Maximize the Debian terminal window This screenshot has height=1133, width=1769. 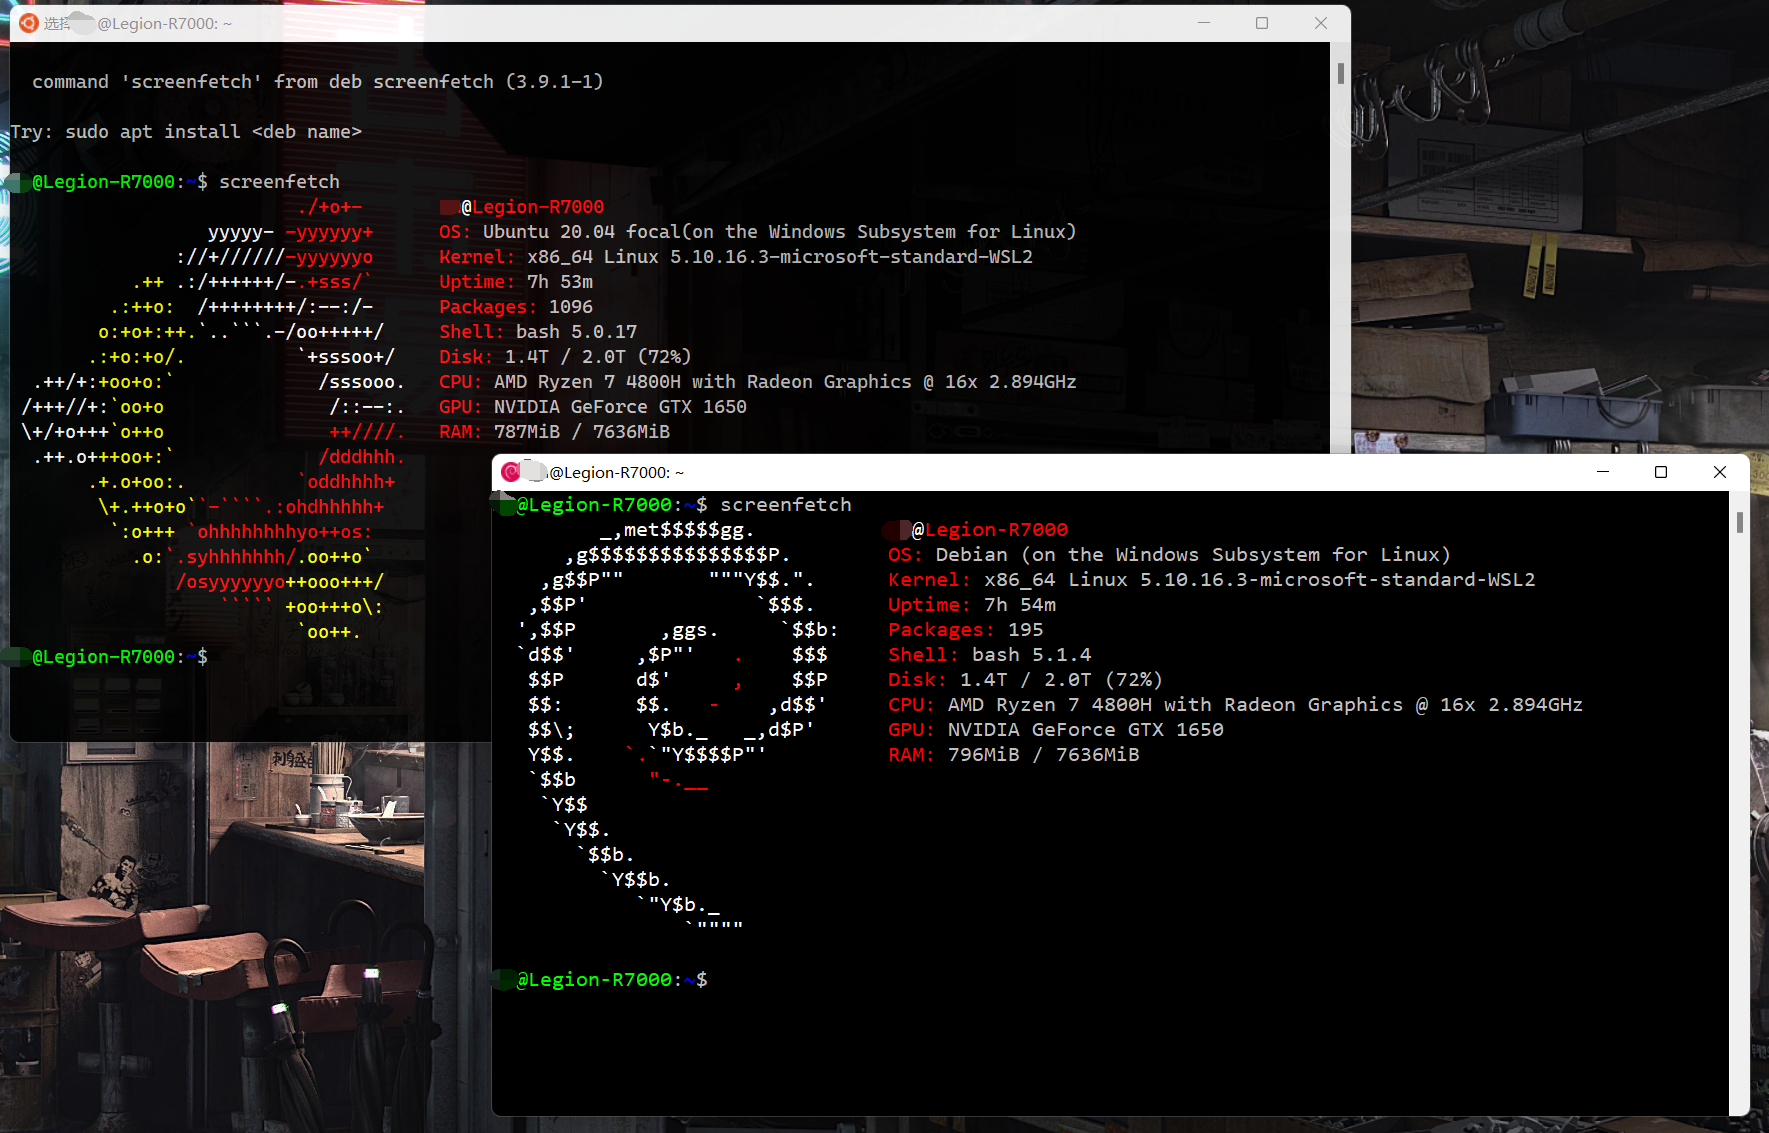[x=1661, y=472]
